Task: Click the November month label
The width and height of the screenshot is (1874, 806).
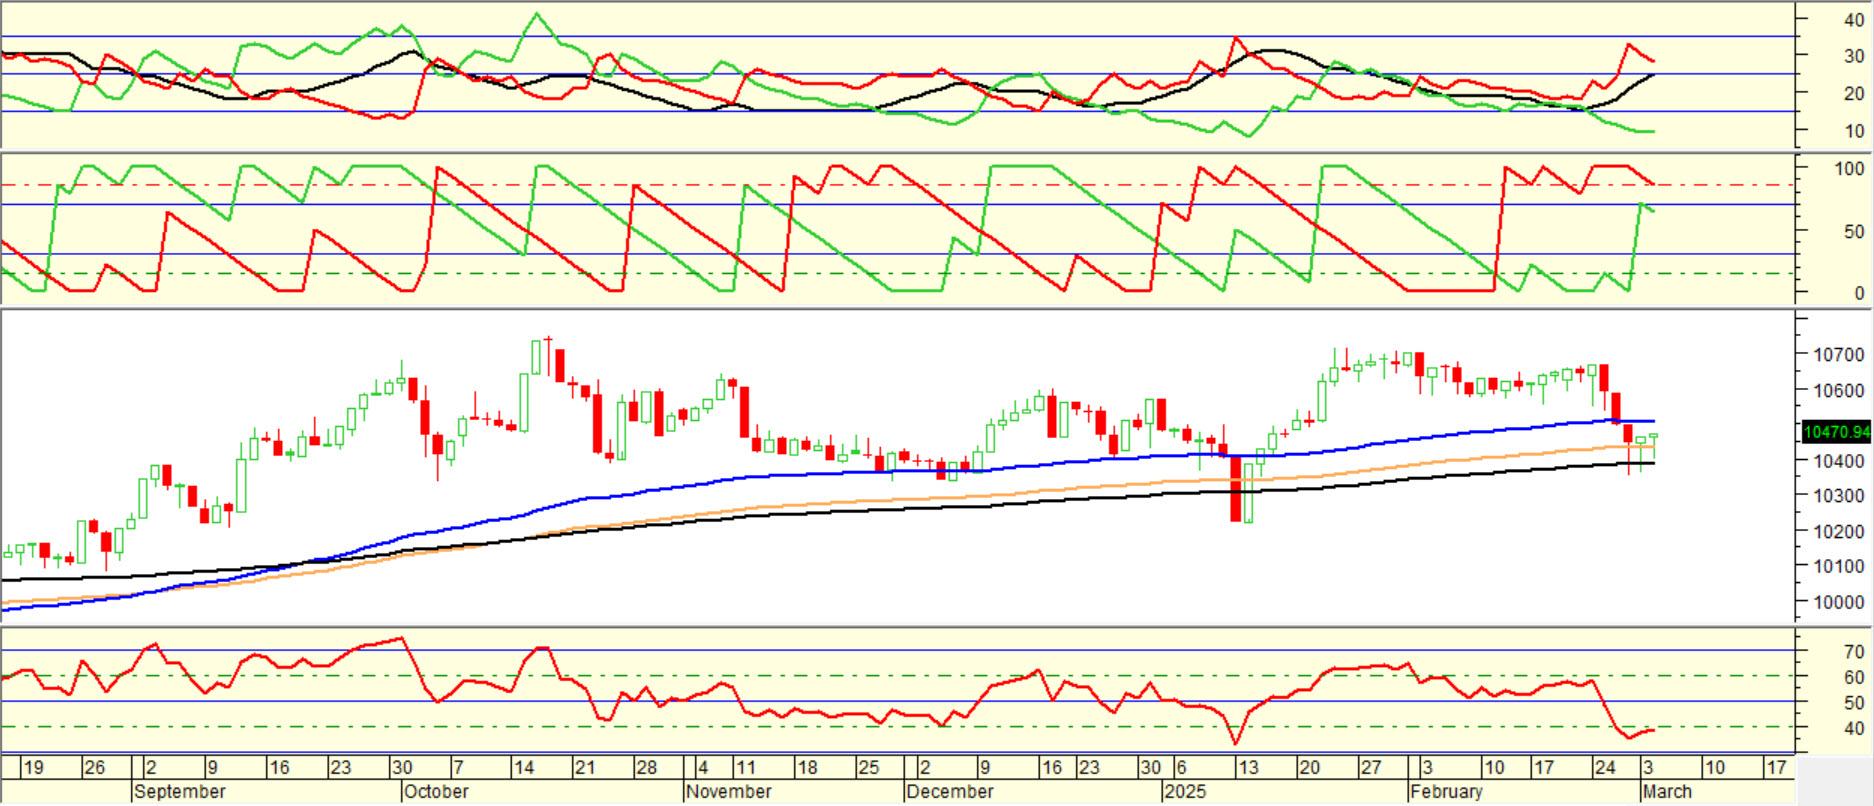Action: click(x=729, y=792)
